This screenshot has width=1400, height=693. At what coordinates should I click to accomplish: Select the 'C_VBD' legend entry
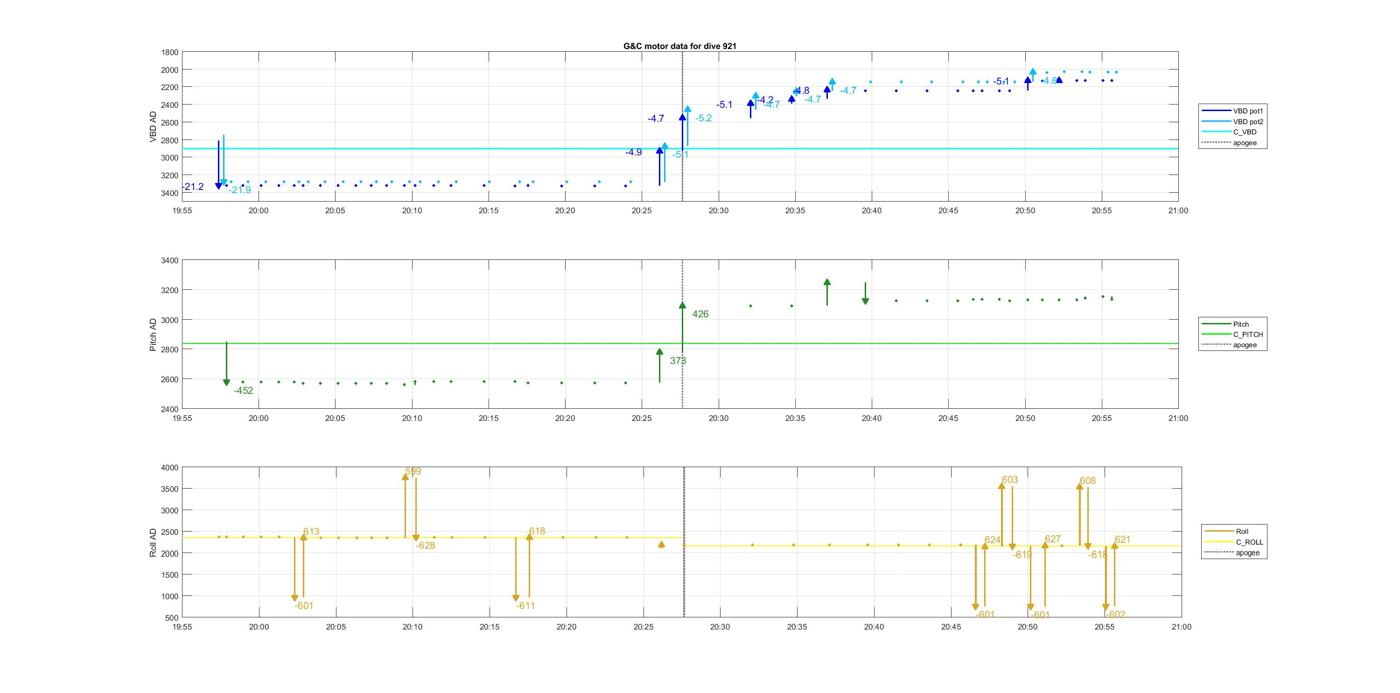[1245, 132]
